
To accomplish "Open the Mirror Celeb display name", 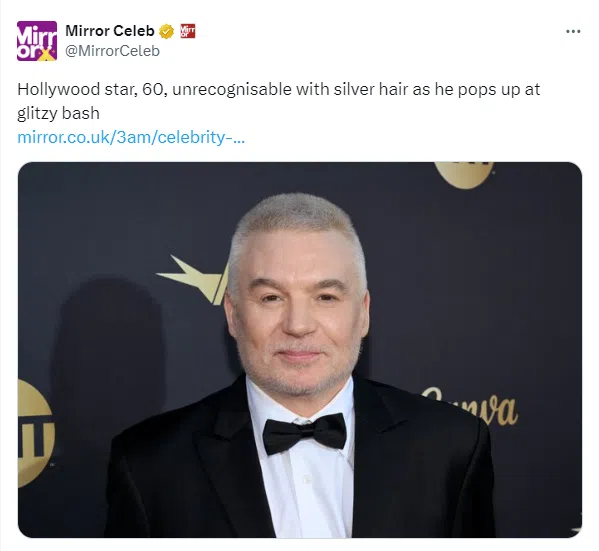I will click(110, 31).
